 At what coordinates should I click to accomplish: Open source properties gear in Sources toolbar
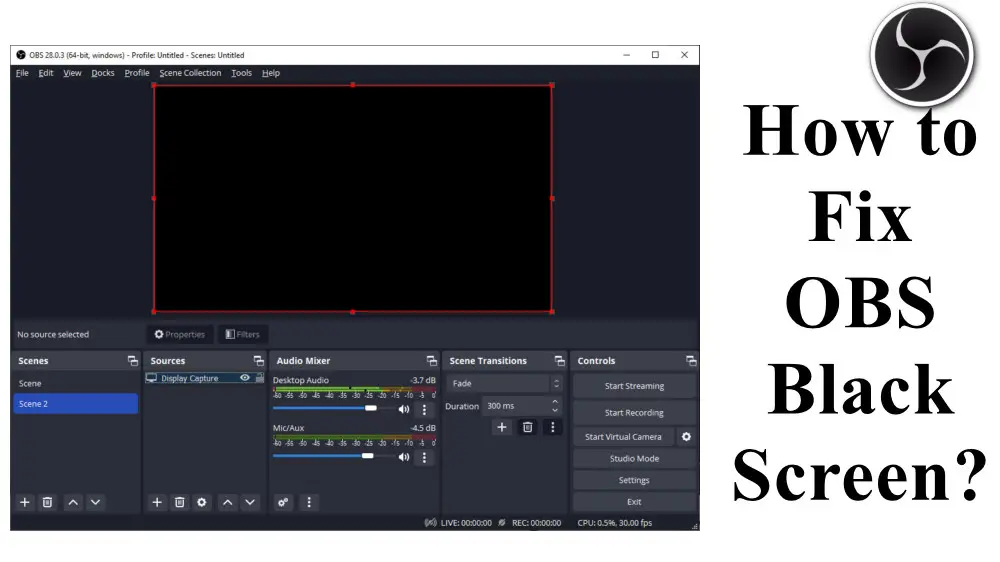click(x=202, y=503)
